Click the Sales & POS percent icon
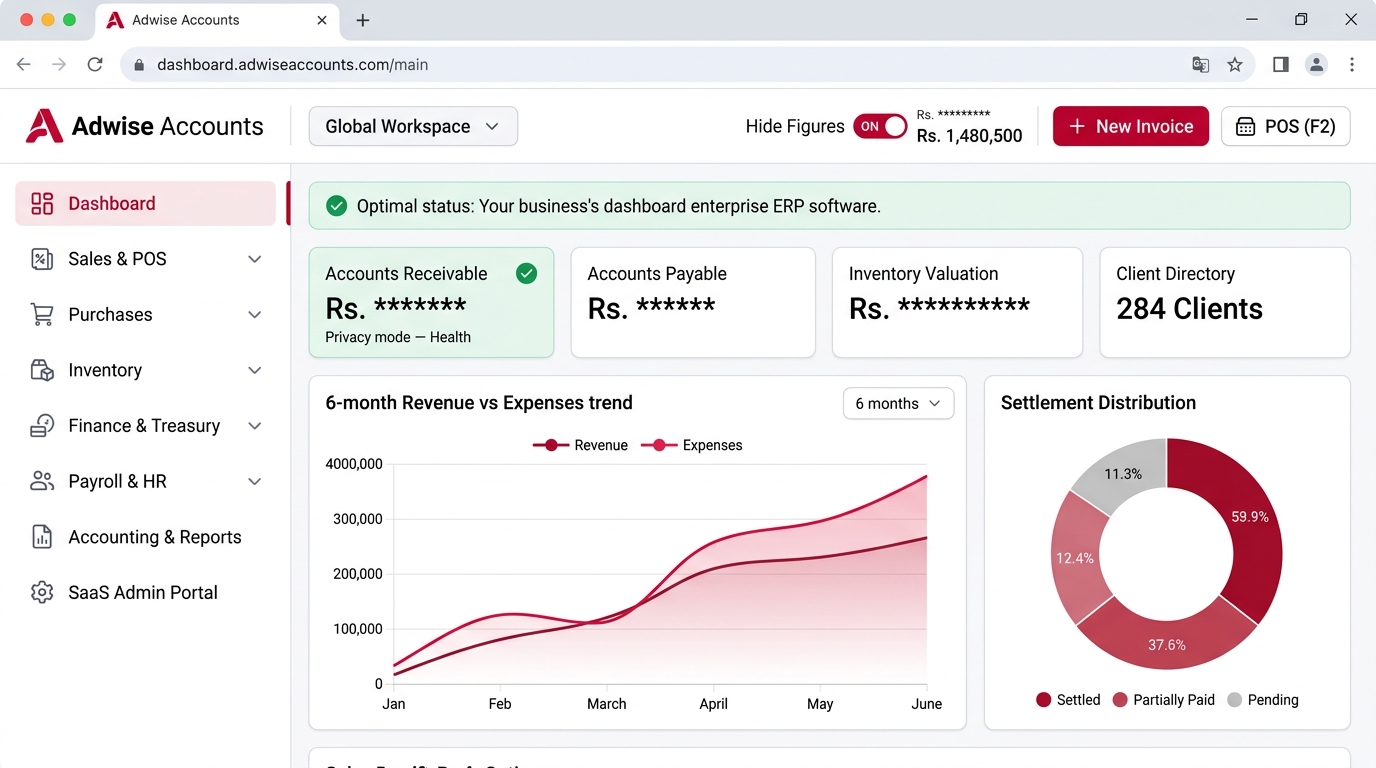This screenshot has height=768, width=1376. click(x=42, y=259)
